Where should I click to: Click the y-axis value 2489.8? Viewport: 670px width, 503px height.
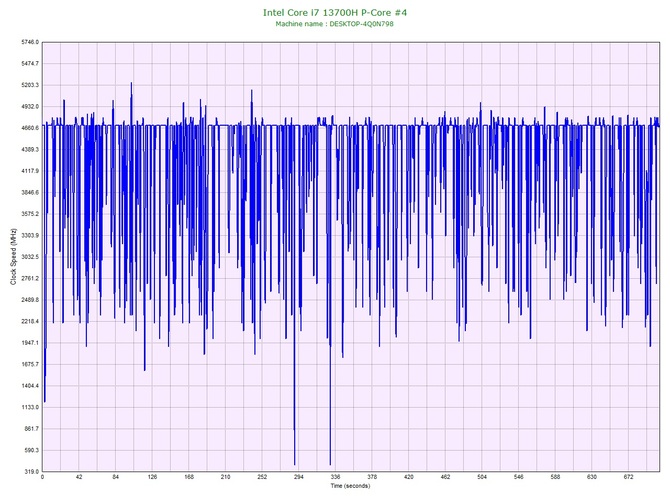coord(29,300)
